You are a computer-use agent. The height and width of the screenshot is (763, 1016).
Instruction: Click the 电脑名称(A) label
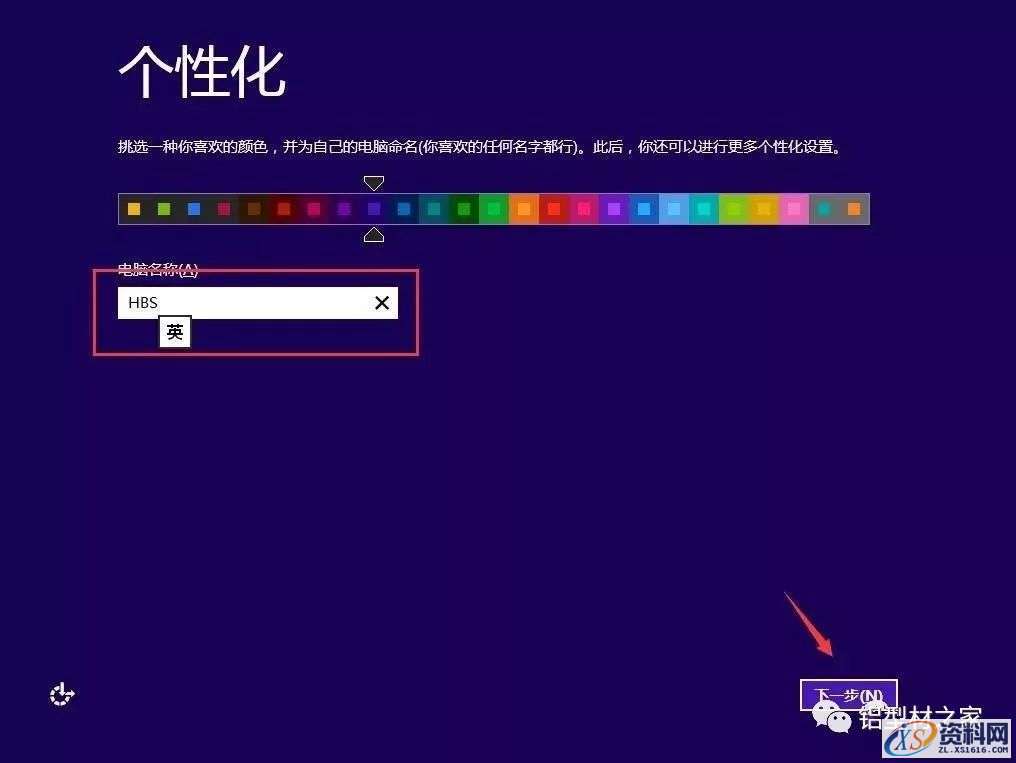coord(157,270)
